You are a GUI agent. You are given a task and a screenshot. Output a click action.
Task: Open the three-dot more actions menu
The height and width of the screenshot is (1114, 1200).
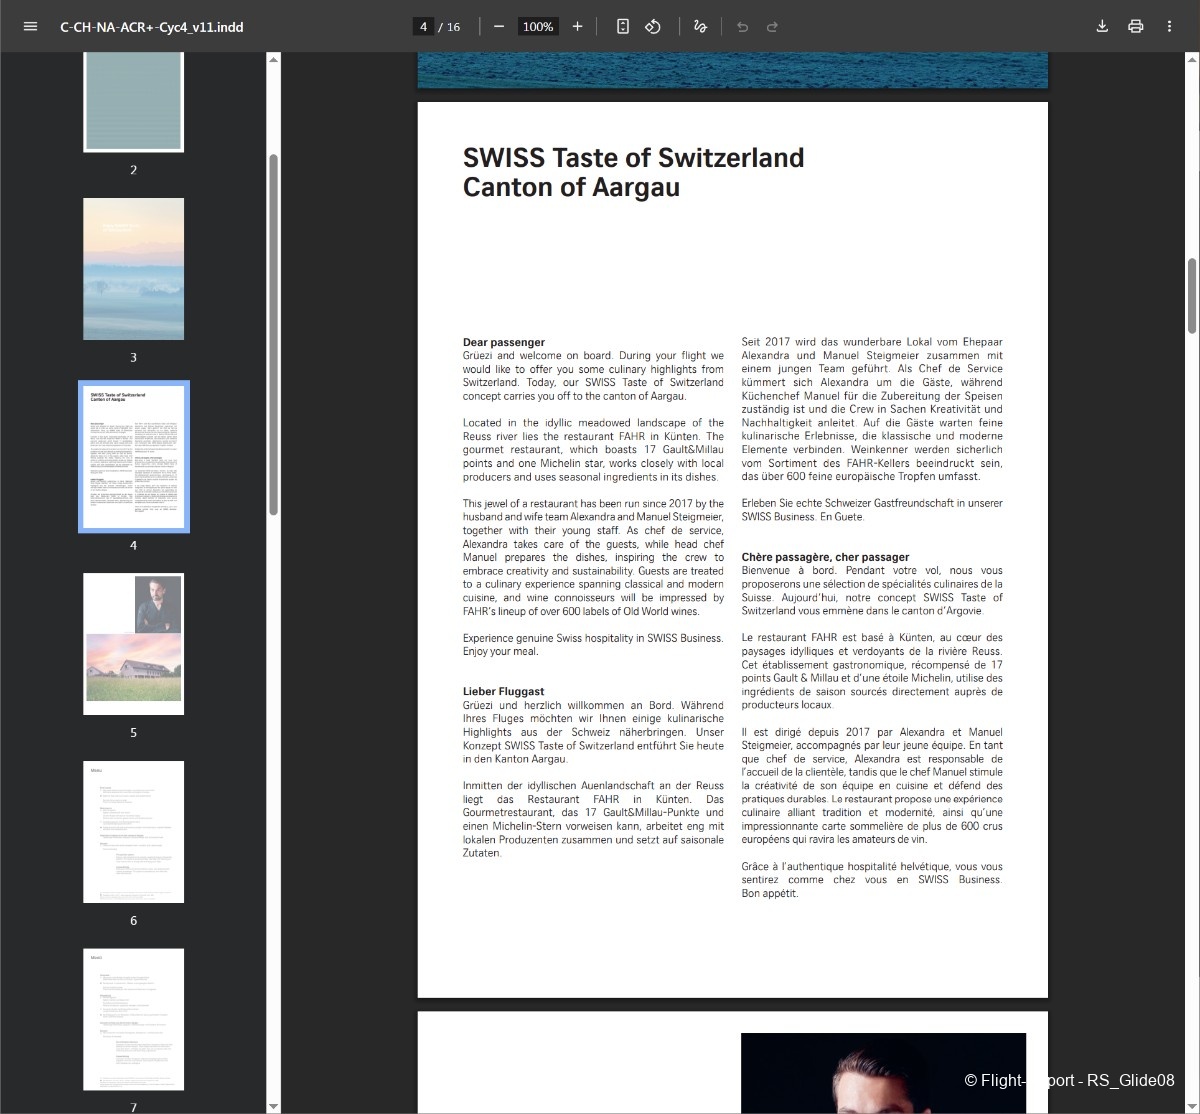tap(1169, 27)
